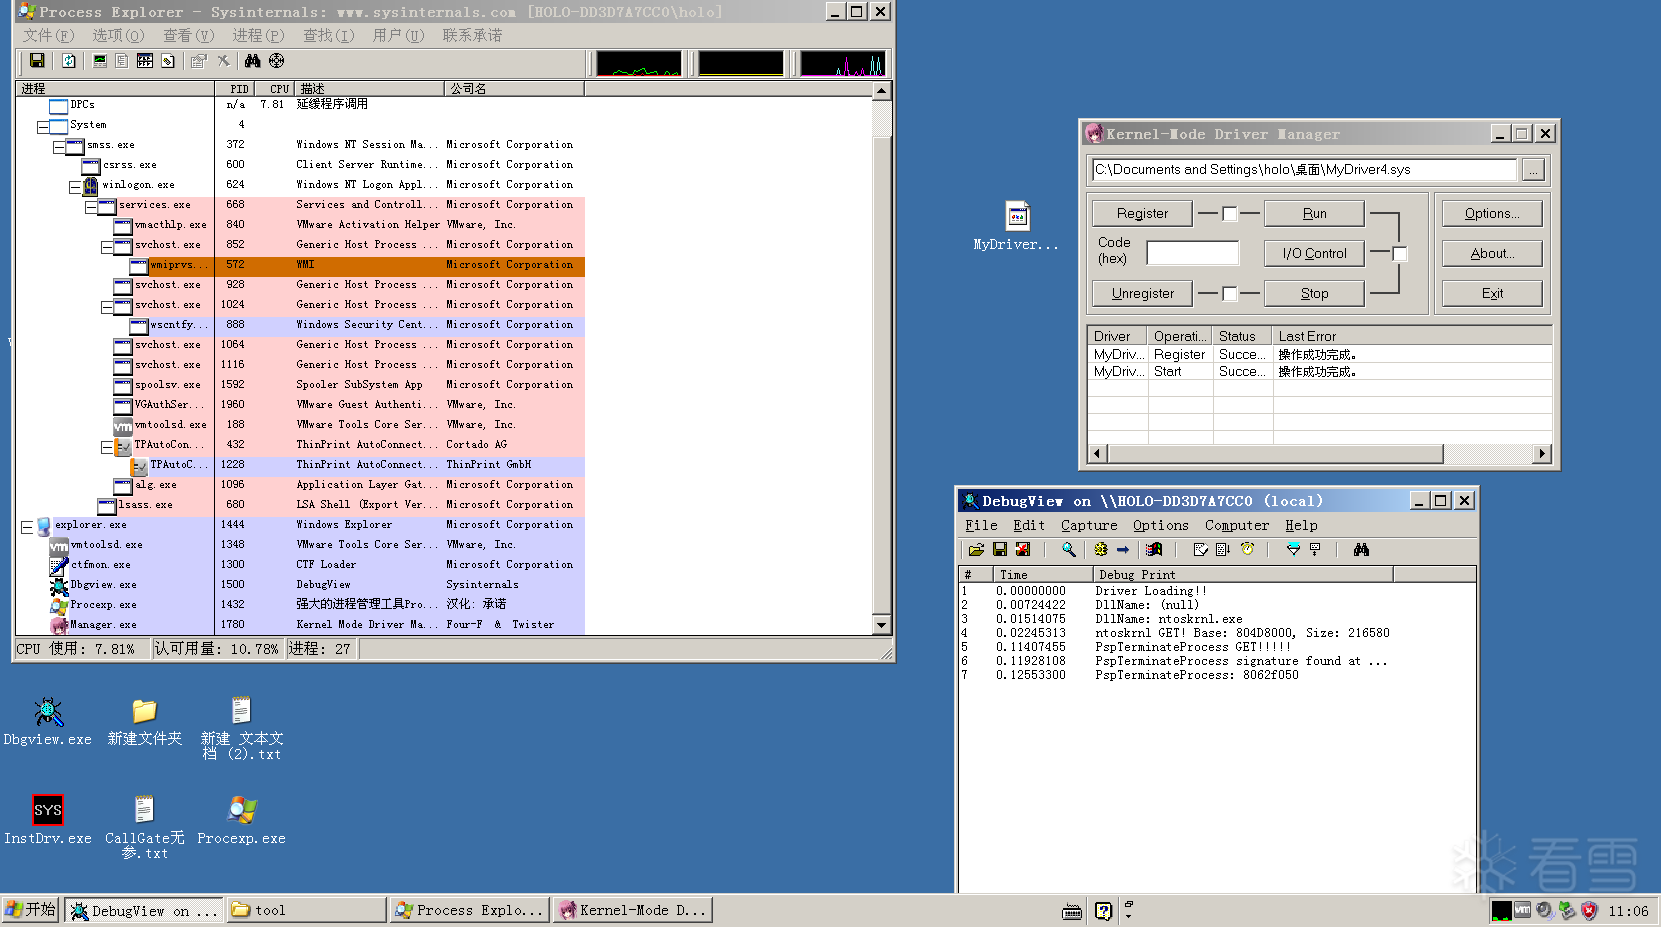This screenshot has height=927, width=1661.
Task: Open the Computer menu in DebugView
Action: point(1237,525)
